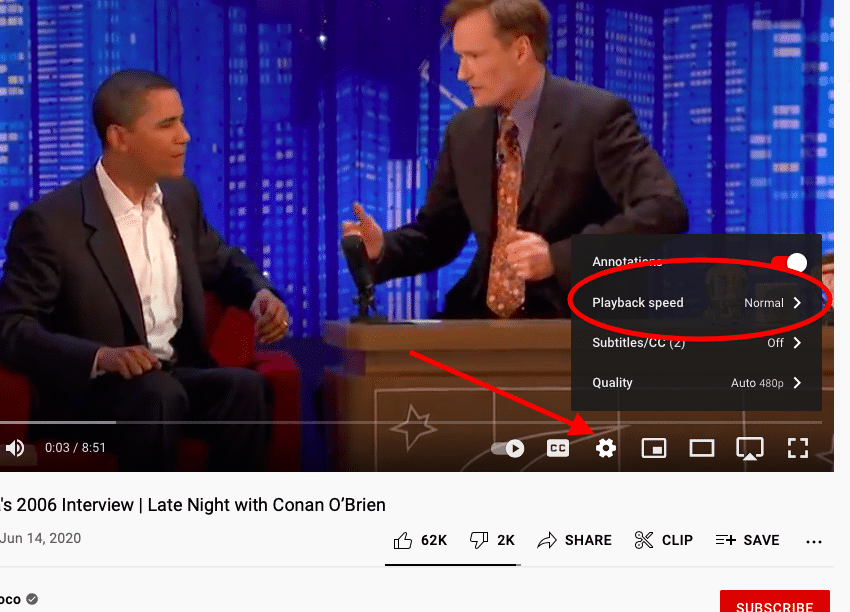Cast video with AirPlay icon
850x612 pixels.
(750, 448)
